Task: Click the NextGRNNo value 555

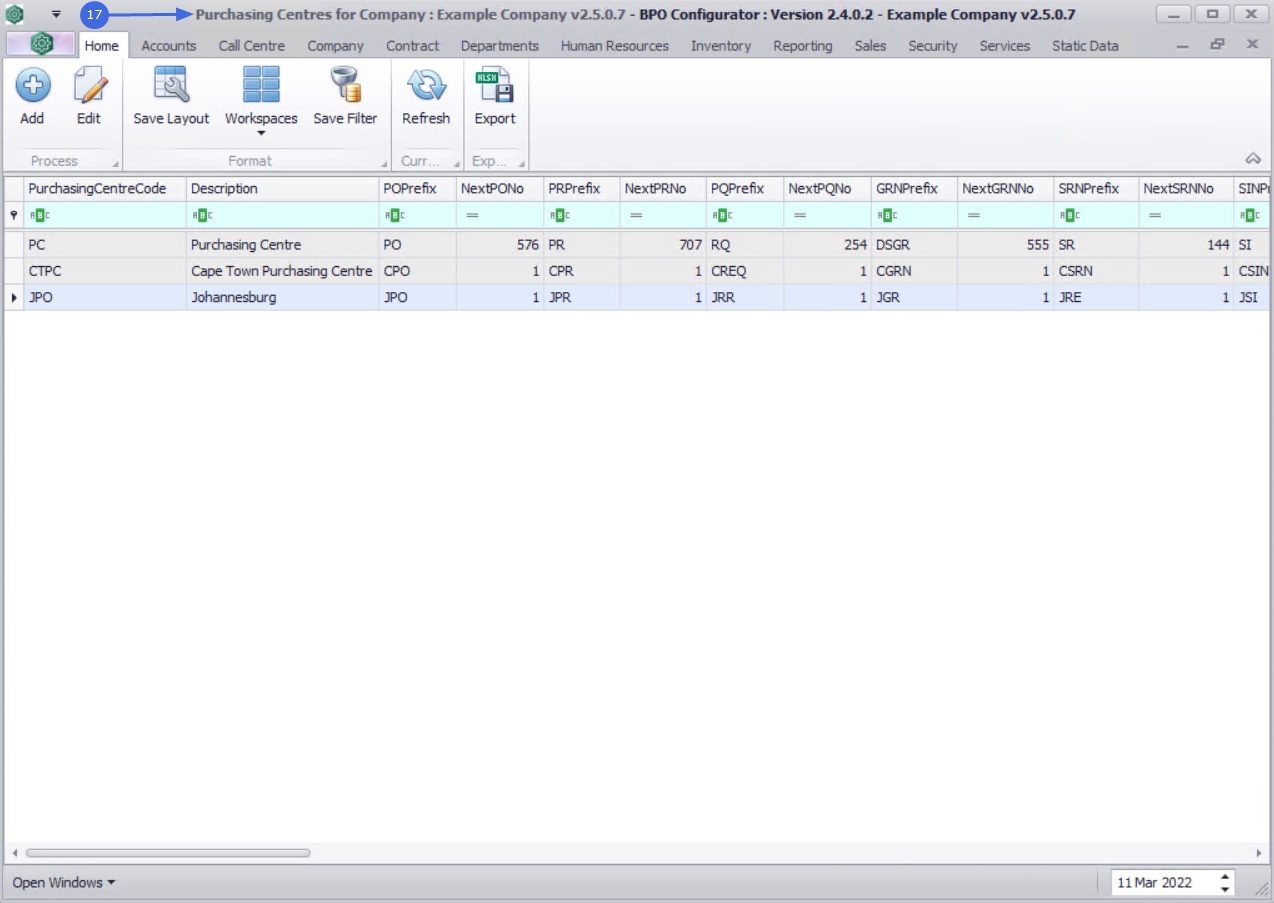Action: coord(1005,245)
